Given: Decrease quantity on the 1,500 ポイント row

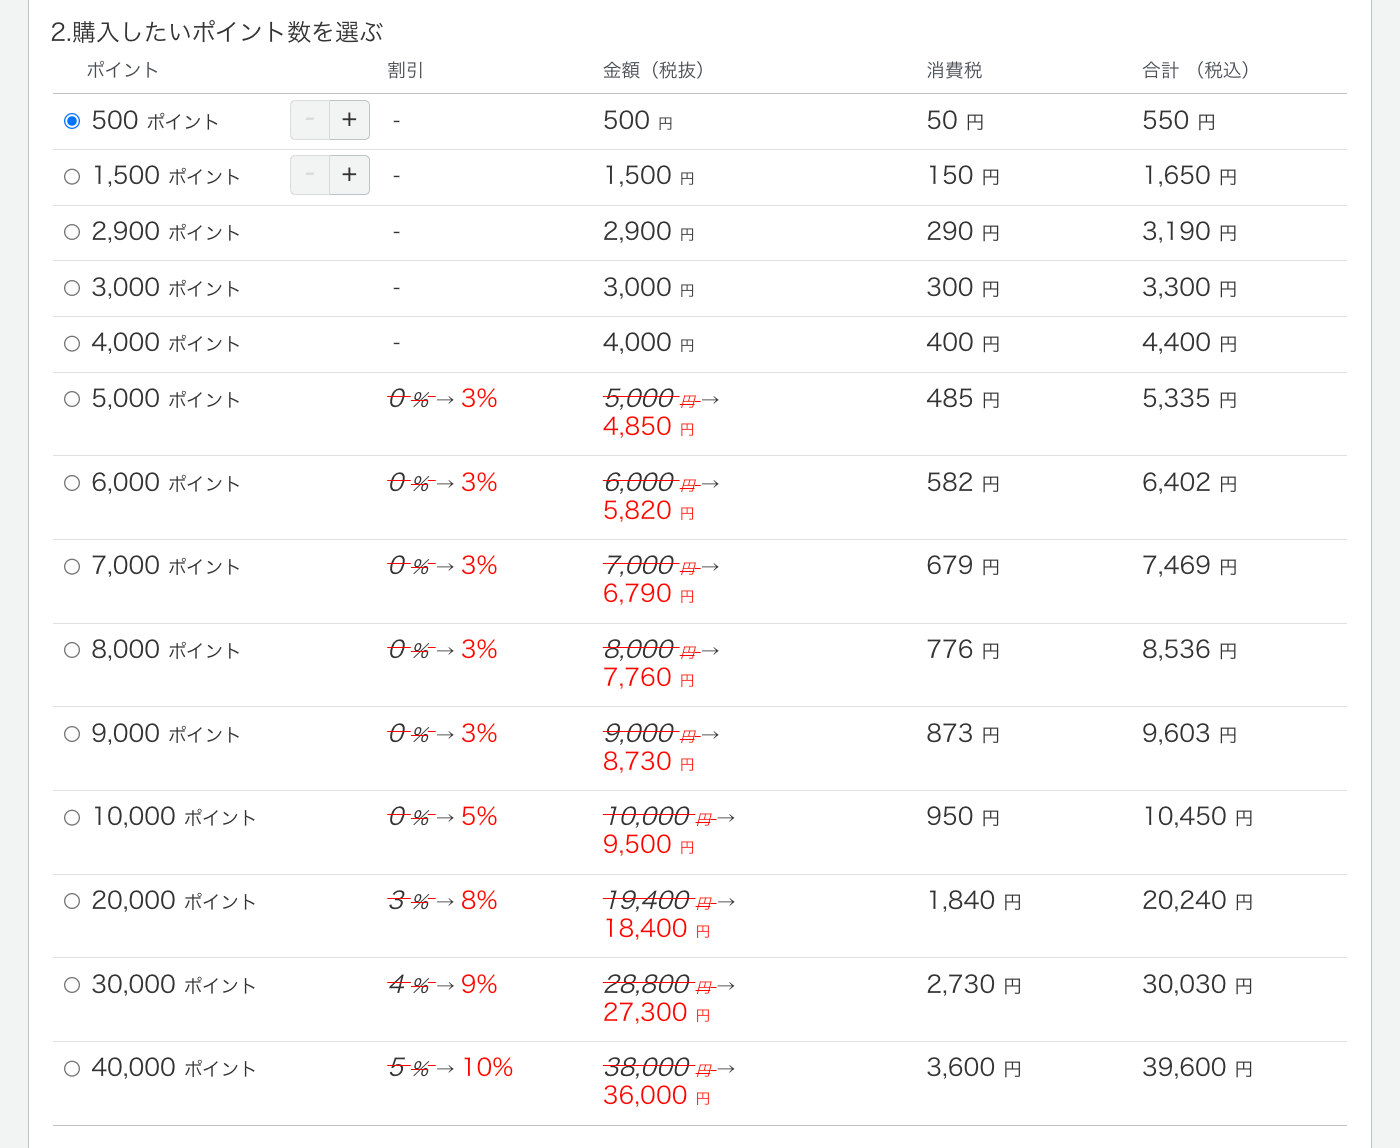Looking at the screenshot, I should [310, 175].
